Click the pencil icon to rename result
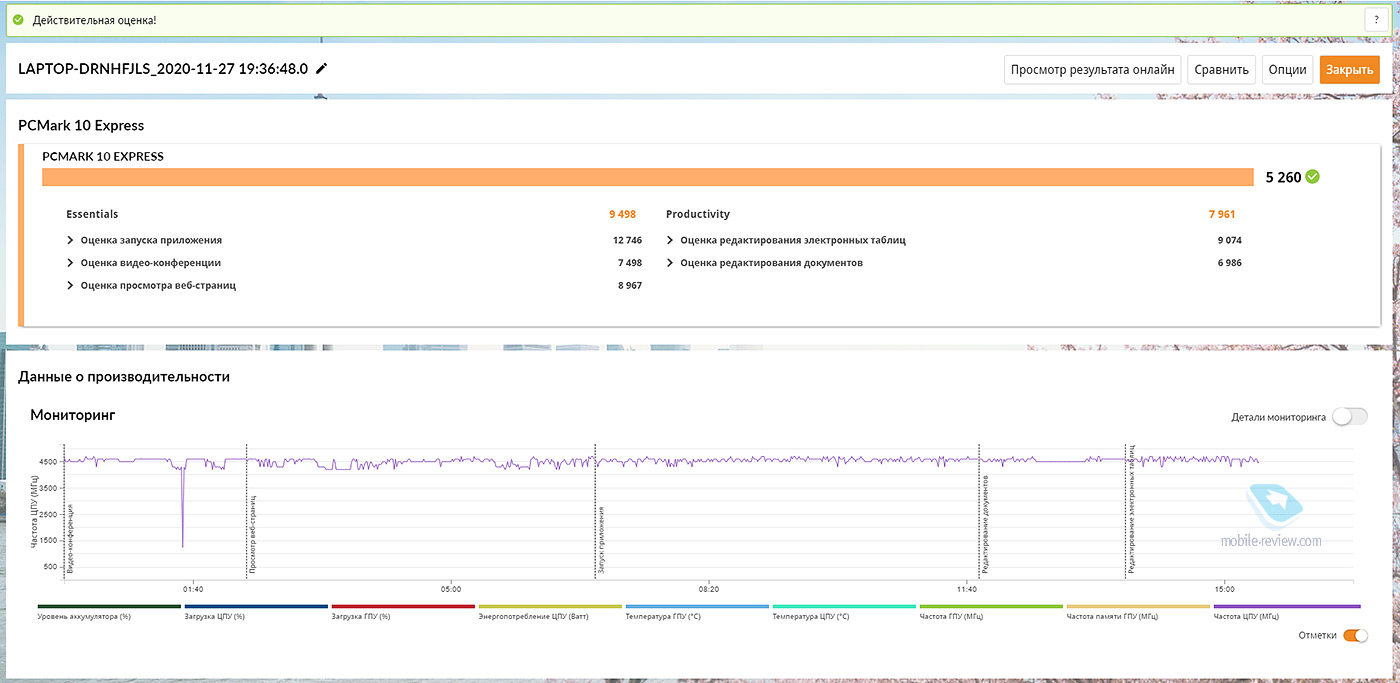Image resolution: width=1400 pixels, height=683 pixels. [x=321, y=69]
